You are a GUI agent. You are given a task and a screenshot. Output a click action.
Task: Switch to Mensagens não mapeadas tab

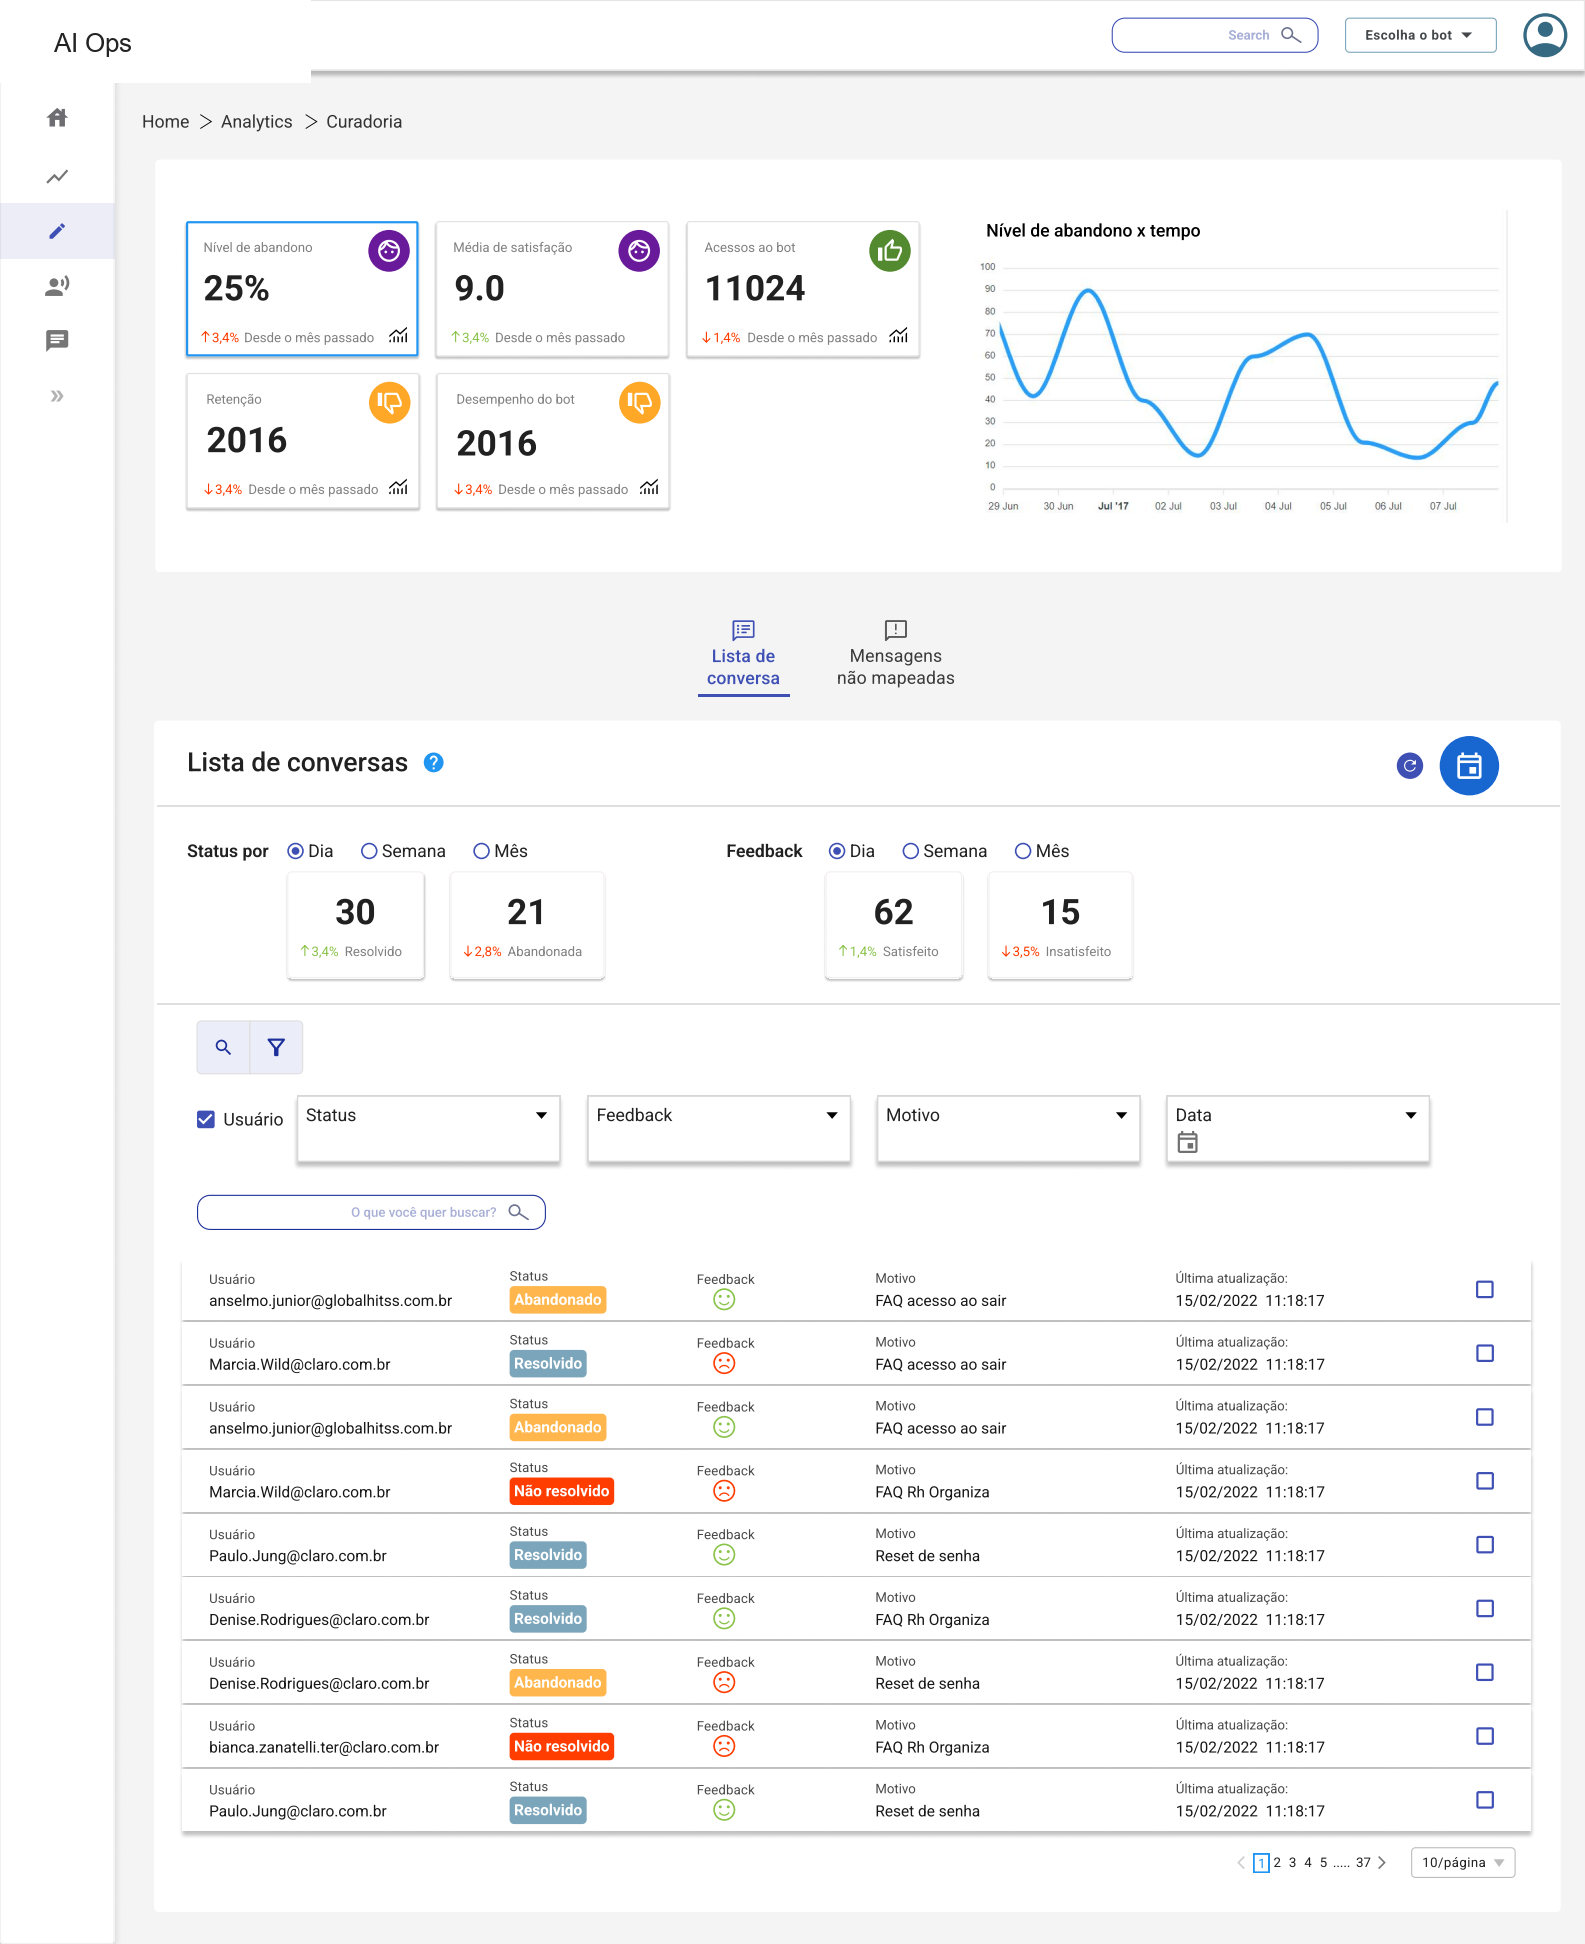coord(896,655)
